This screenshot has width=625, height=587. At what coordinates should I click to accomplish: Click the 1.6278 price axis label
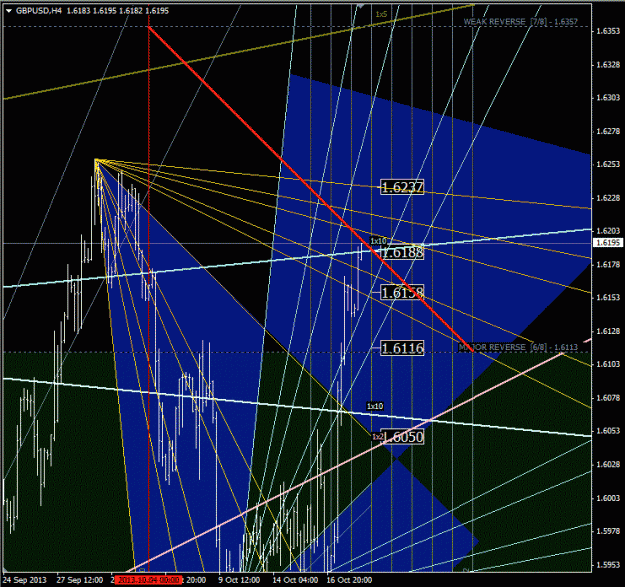coord(608,131)
